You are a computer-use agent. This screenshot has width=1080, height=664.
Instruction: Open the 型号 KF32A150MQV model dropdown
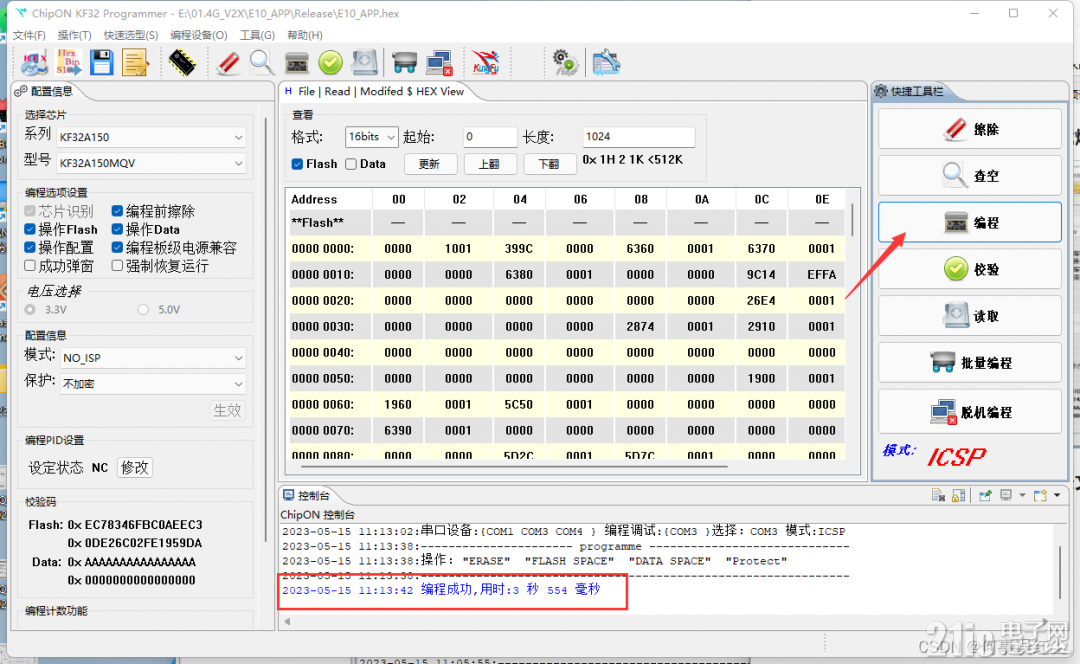pyautogui.click(x=151, y=163)
